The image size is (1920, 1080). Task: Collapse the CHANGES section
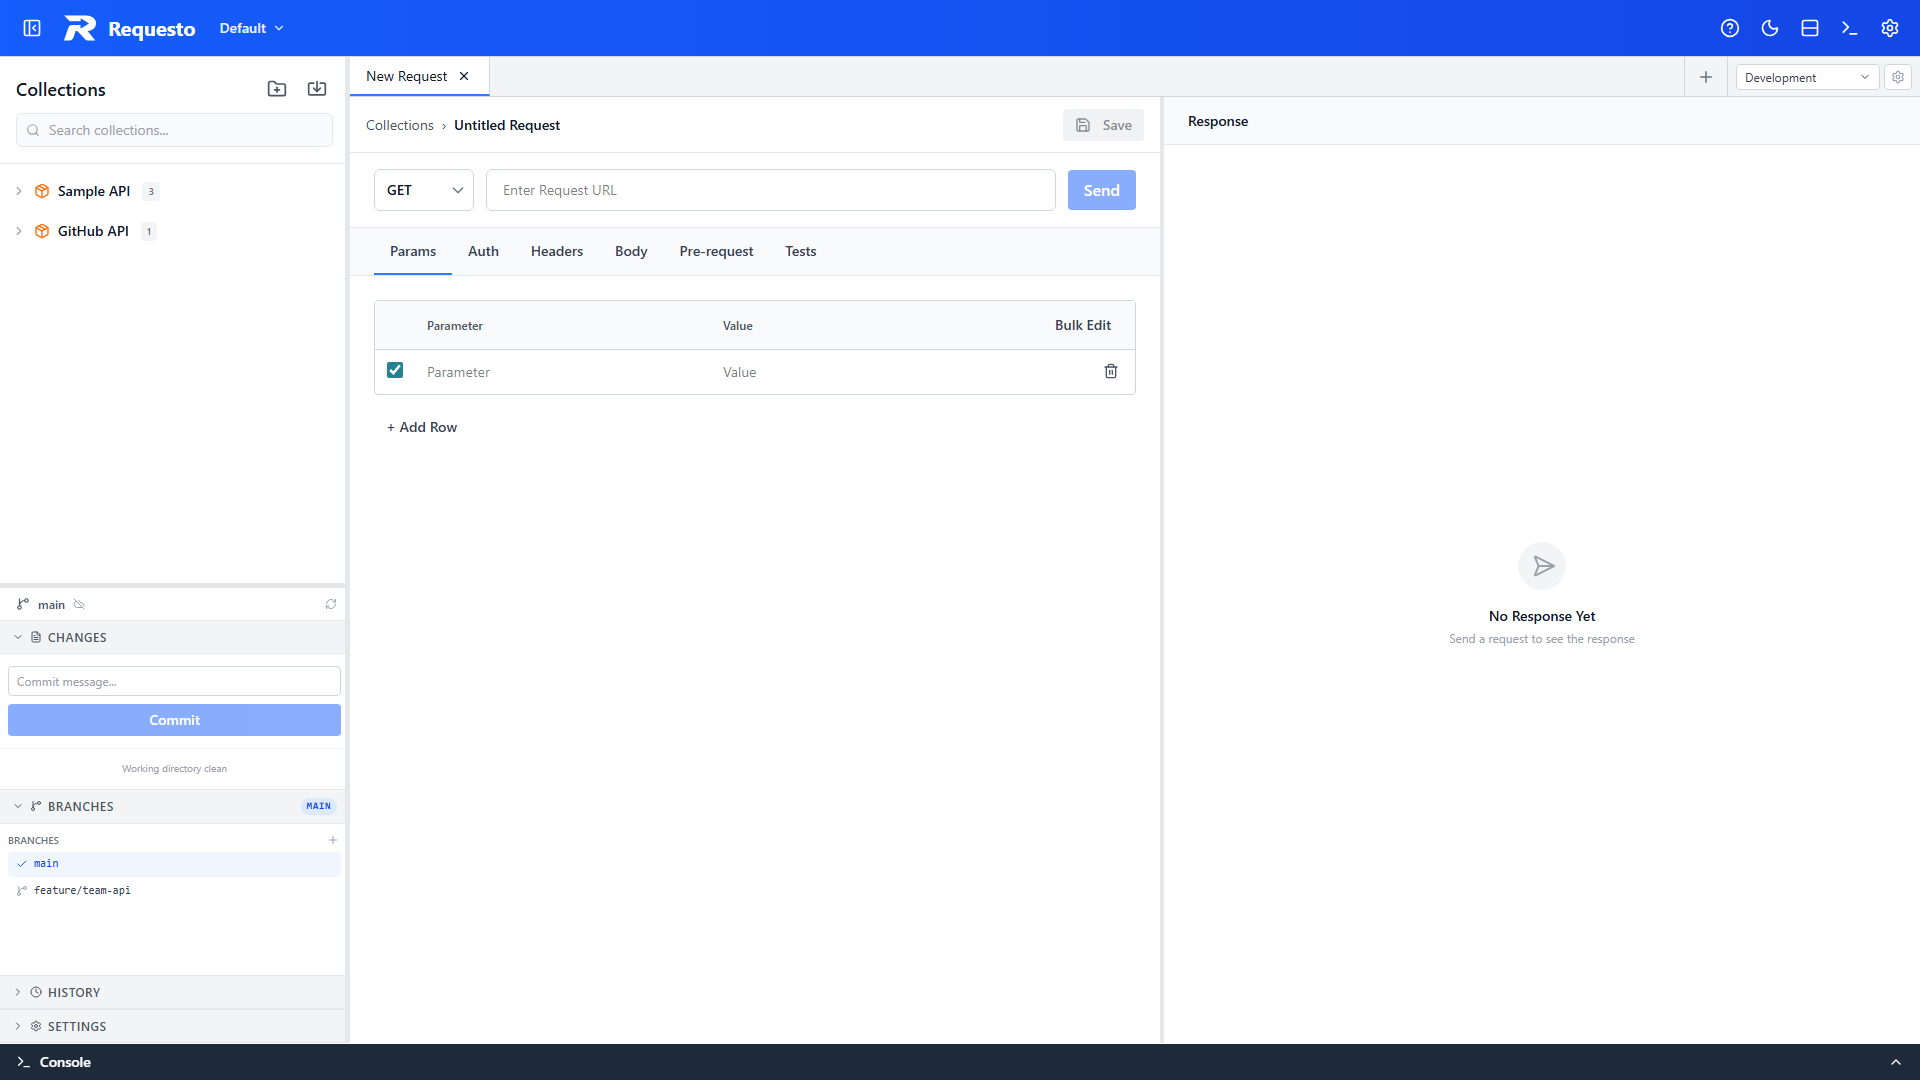(x=173, y=637)
